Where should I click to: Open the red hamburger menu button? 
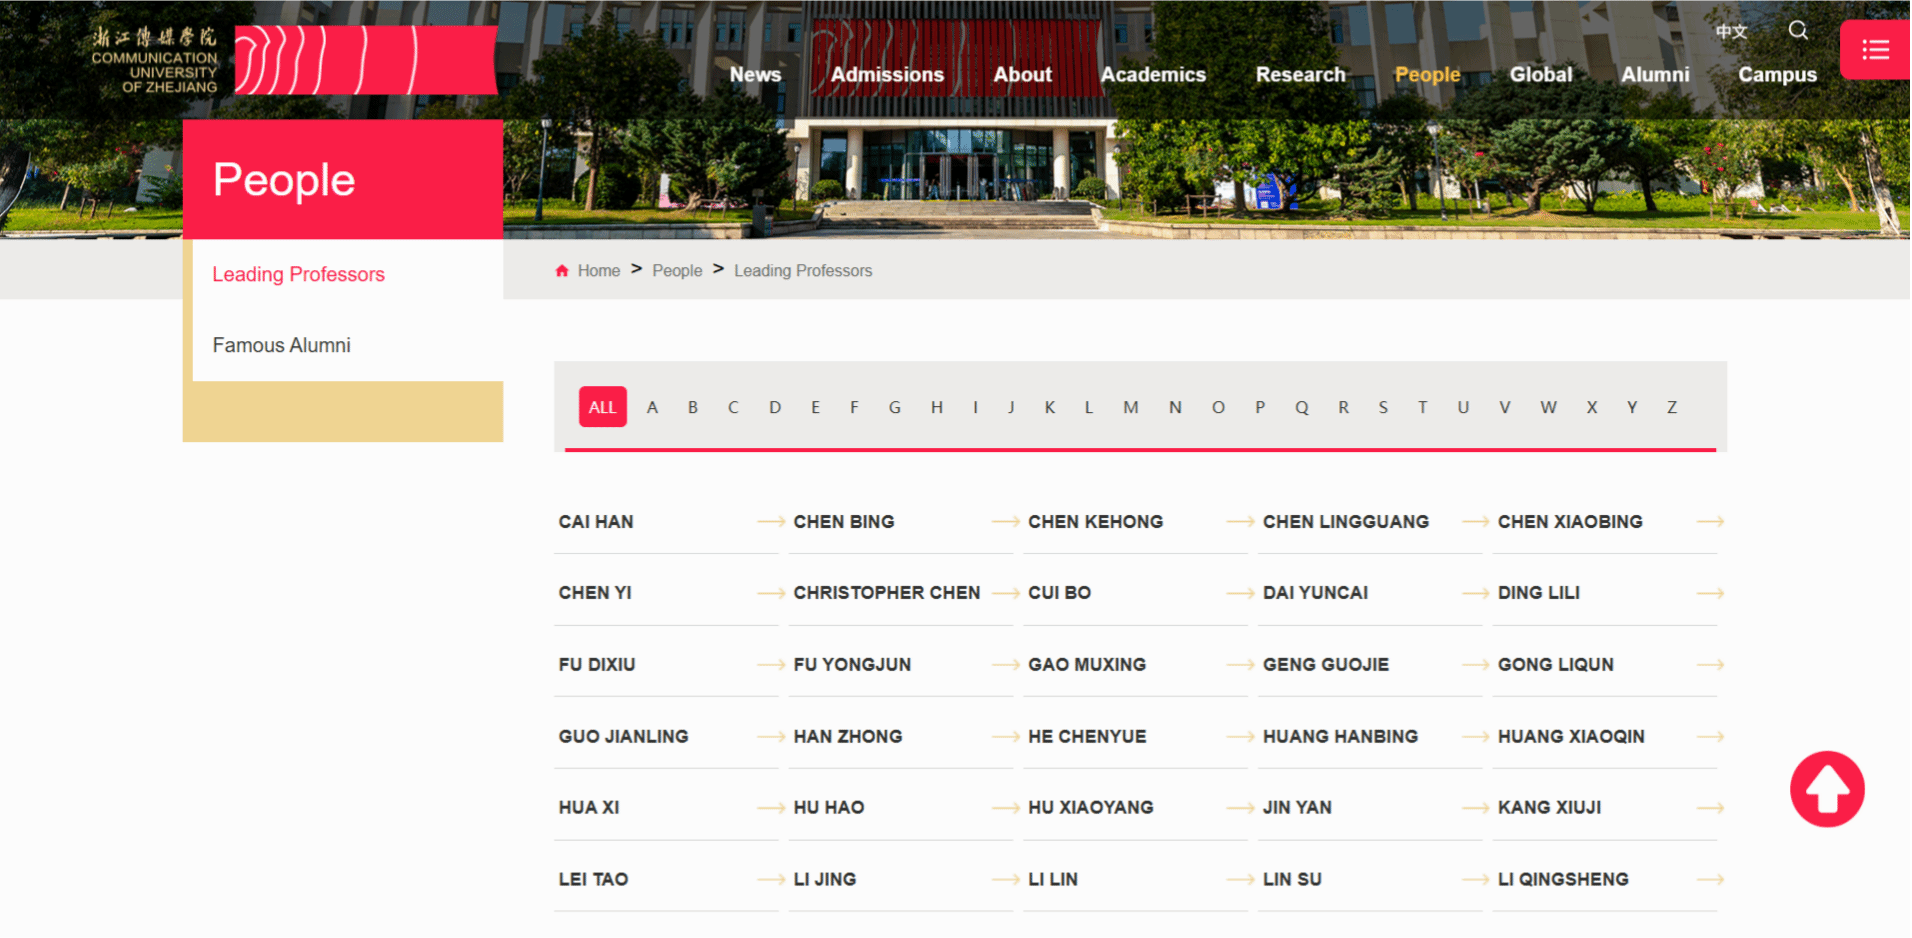point(1875,50)
